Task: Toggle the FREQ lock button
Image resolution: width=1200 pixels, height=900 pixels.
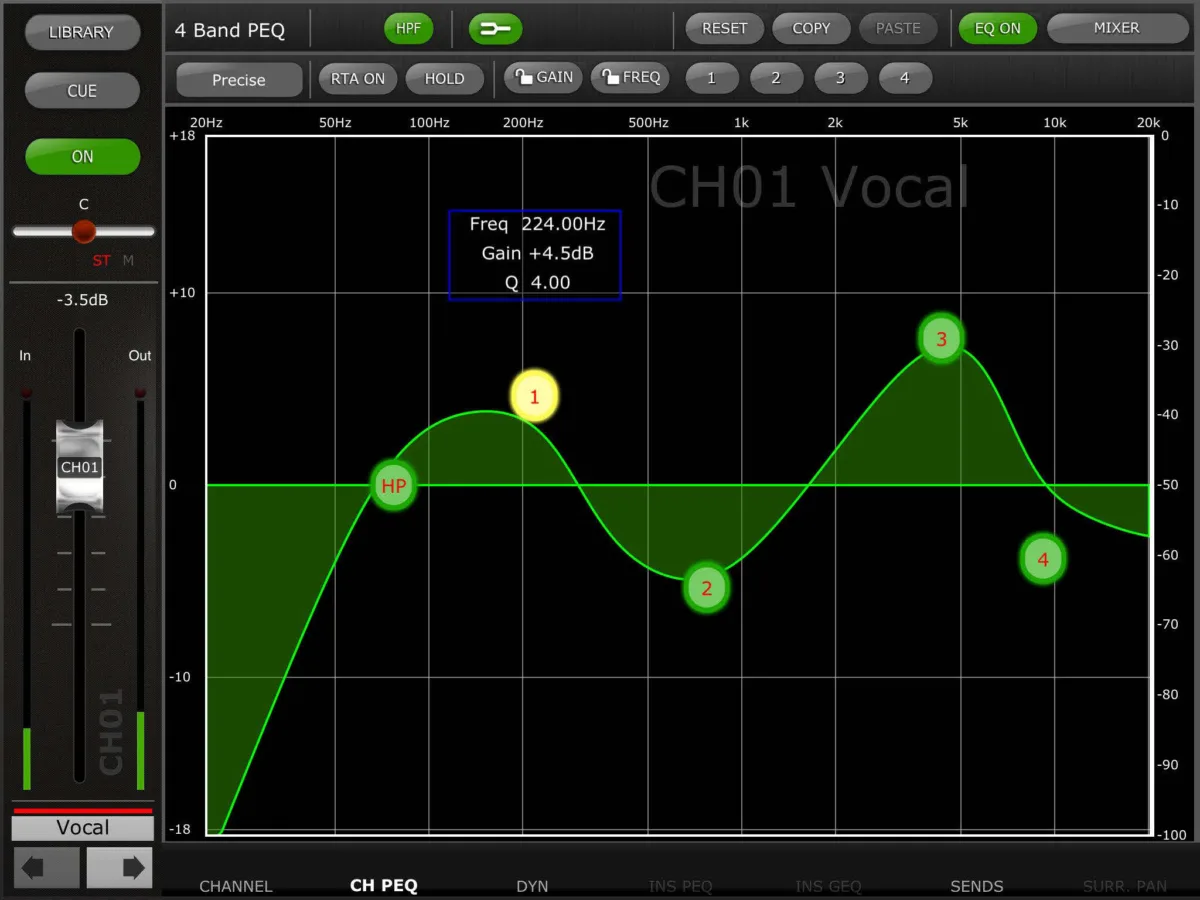Action: point(630,77)
